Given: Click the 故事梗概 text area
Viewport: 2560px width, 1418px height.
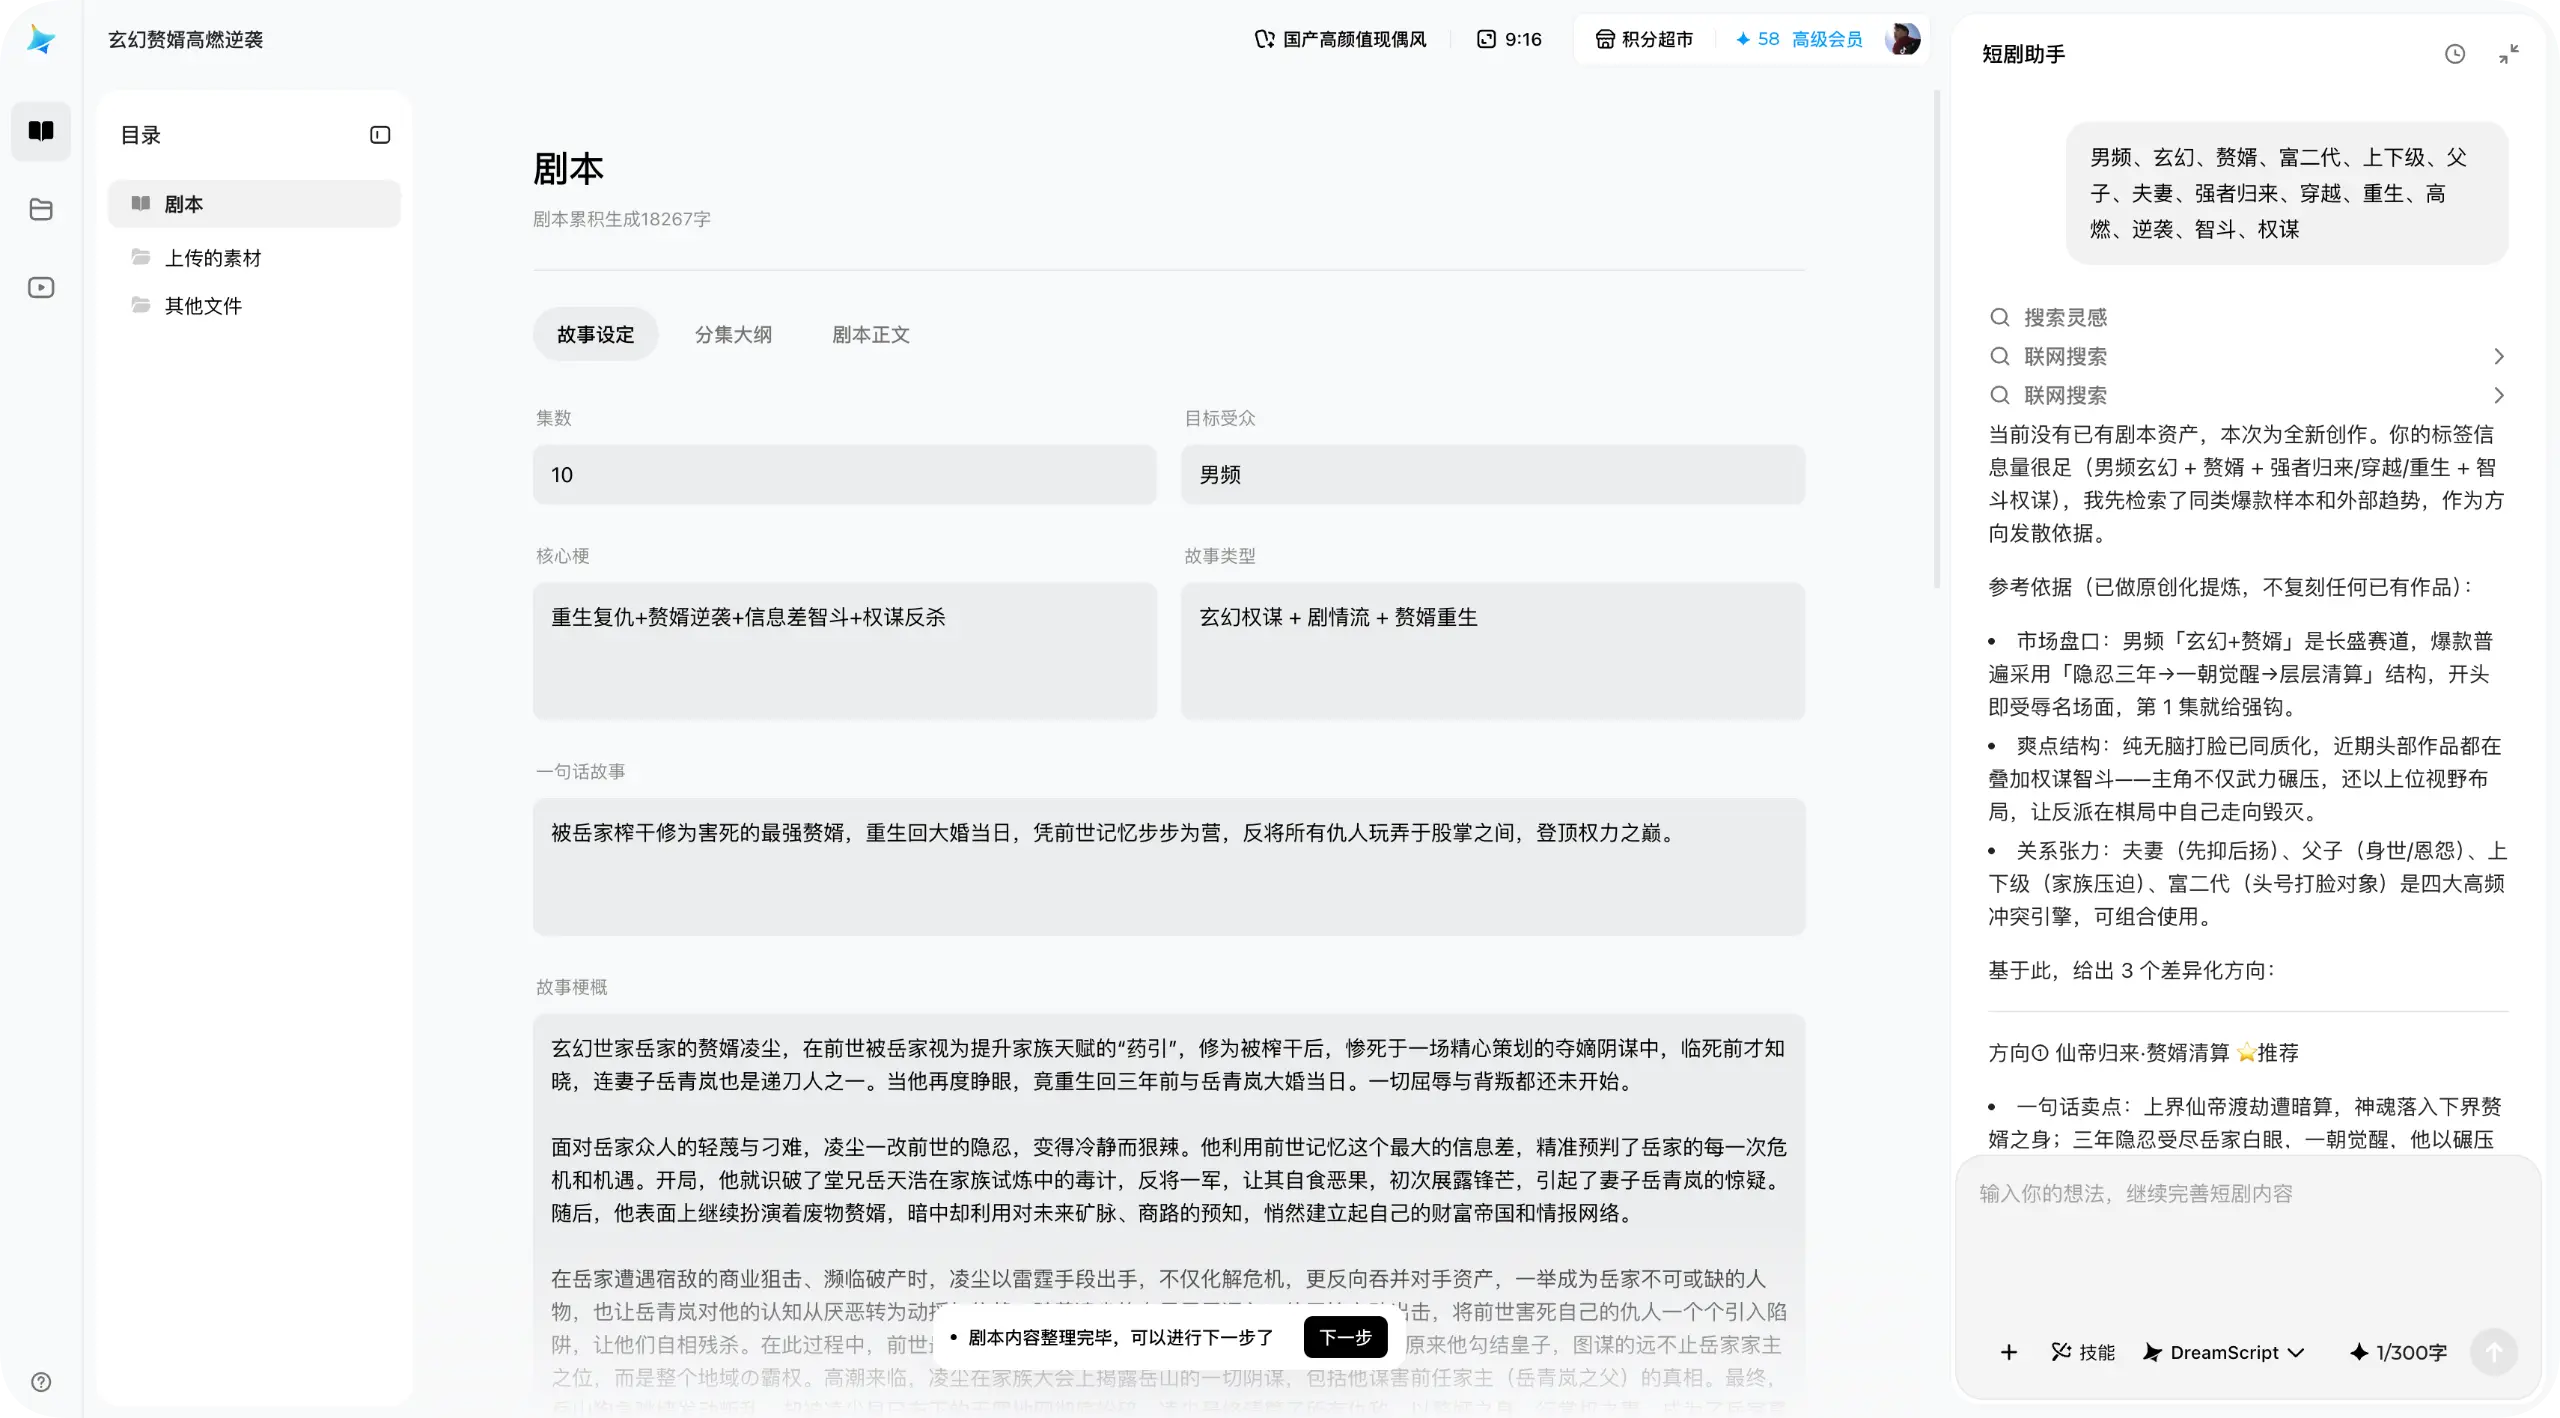Looking at the screenshot, I should click(1169, 1215).
